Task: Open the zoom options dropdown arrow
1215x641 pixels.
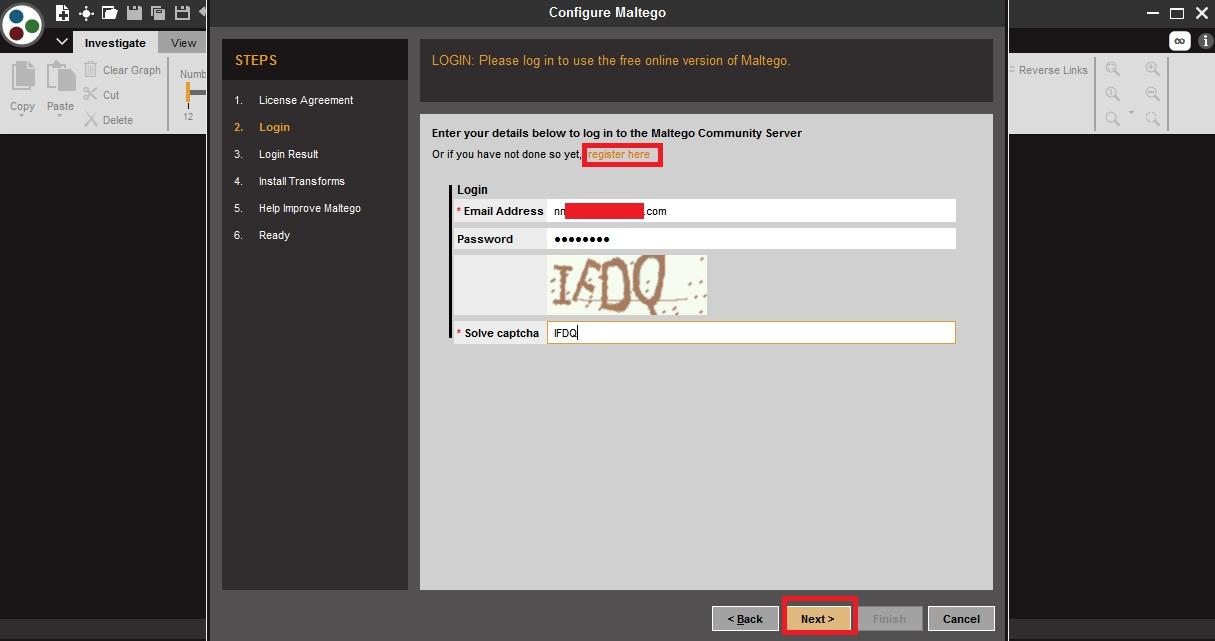Action: point(1132,113)
